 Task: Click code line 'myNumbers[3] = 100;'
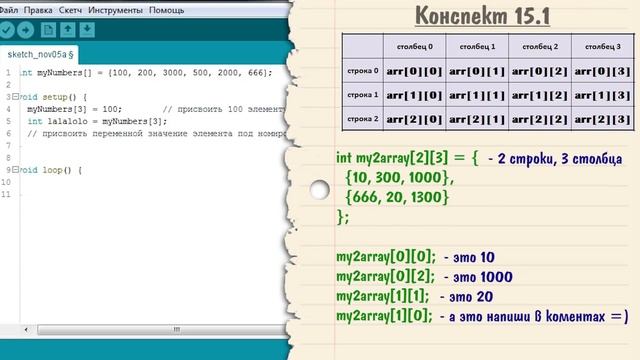point(75,109)
